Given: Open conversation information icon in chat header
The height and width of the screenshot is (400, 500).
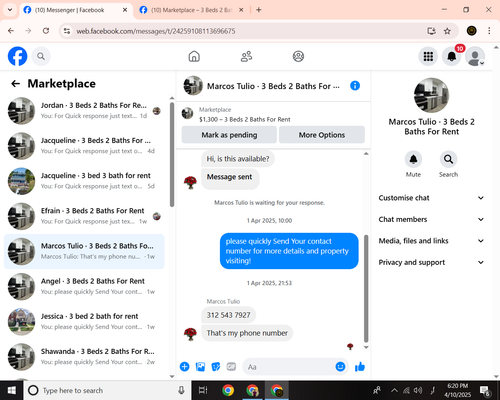Looking at the screenshot, I should pos(355,86).
